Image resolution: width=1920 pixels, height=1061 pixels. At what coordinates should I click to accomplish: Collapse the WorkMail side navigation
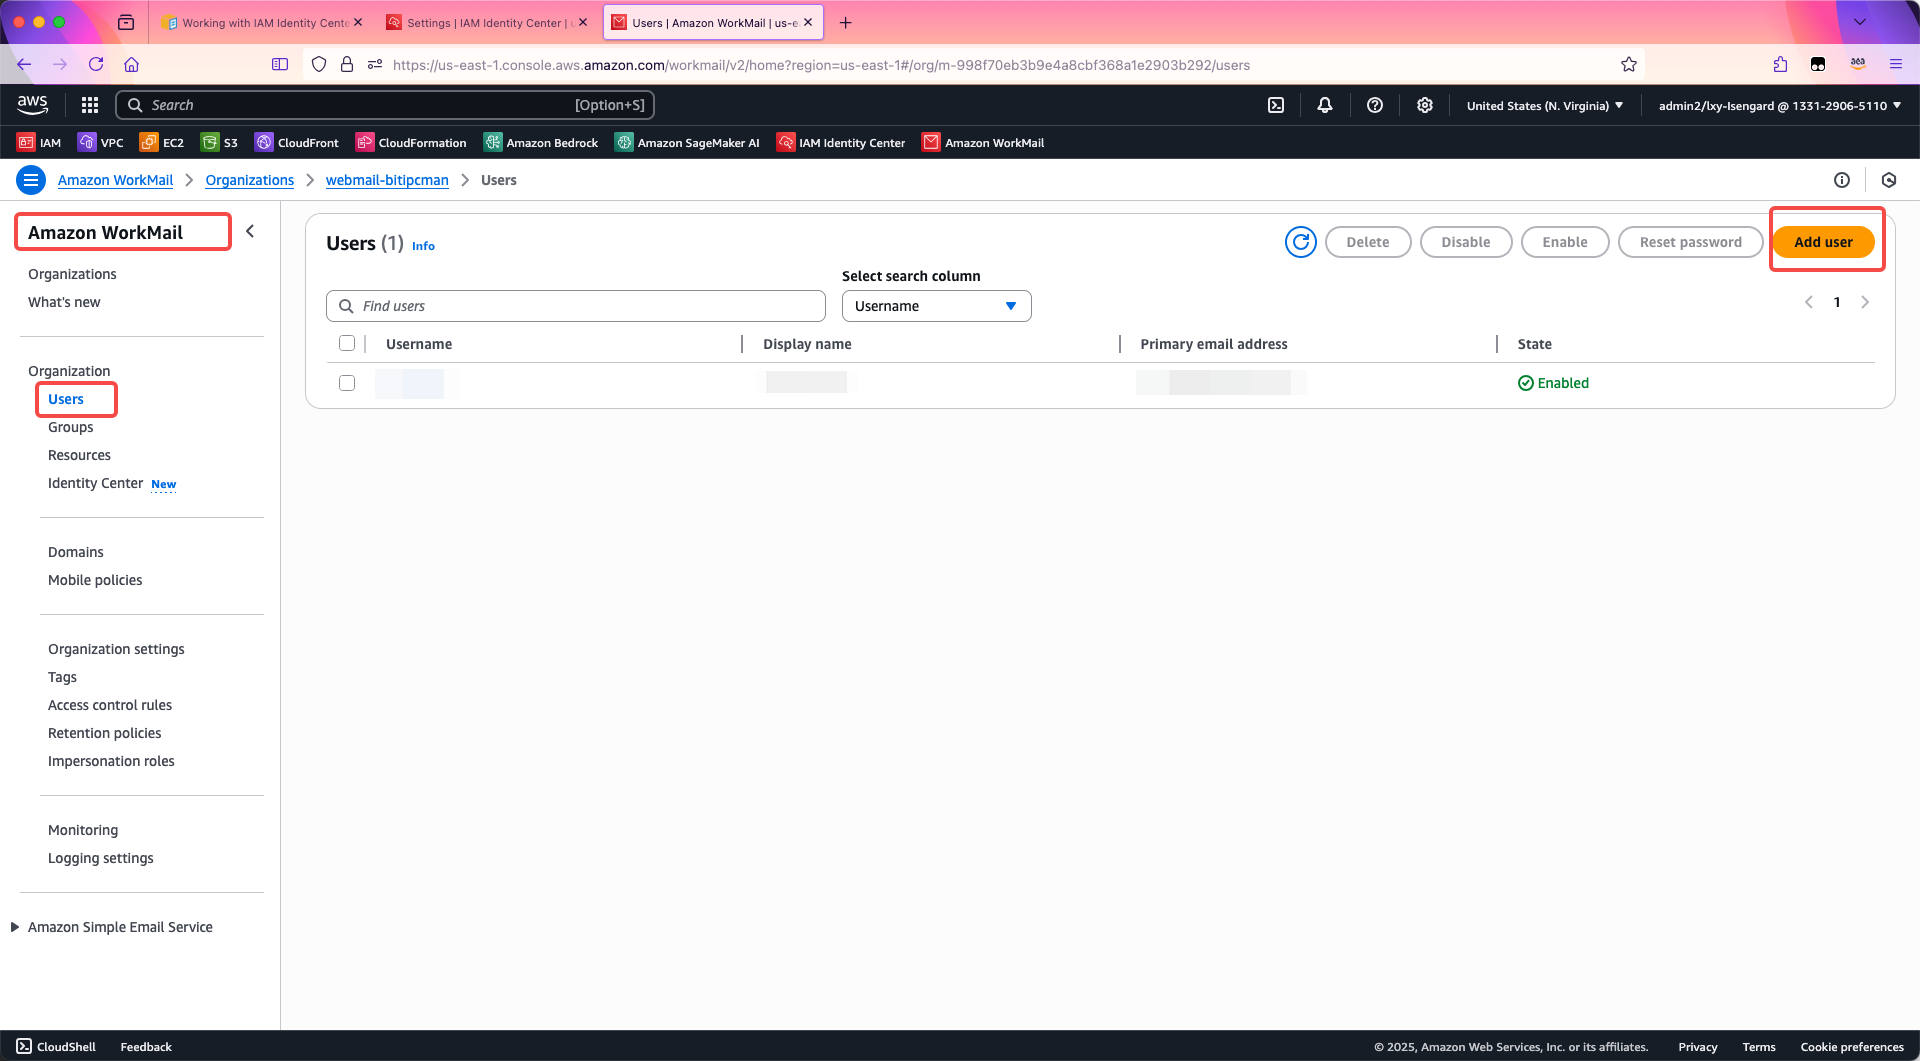point(250,231)
